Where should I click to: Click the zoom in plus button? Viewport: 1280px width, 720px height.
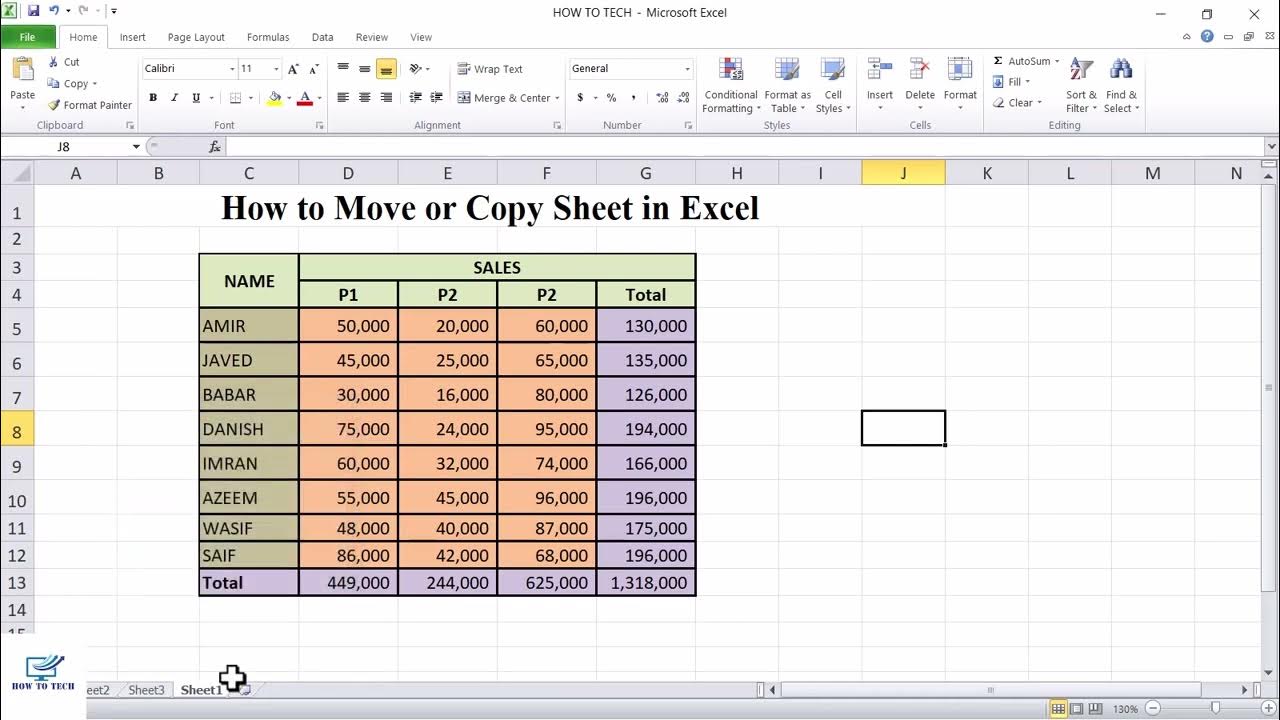1269,709
